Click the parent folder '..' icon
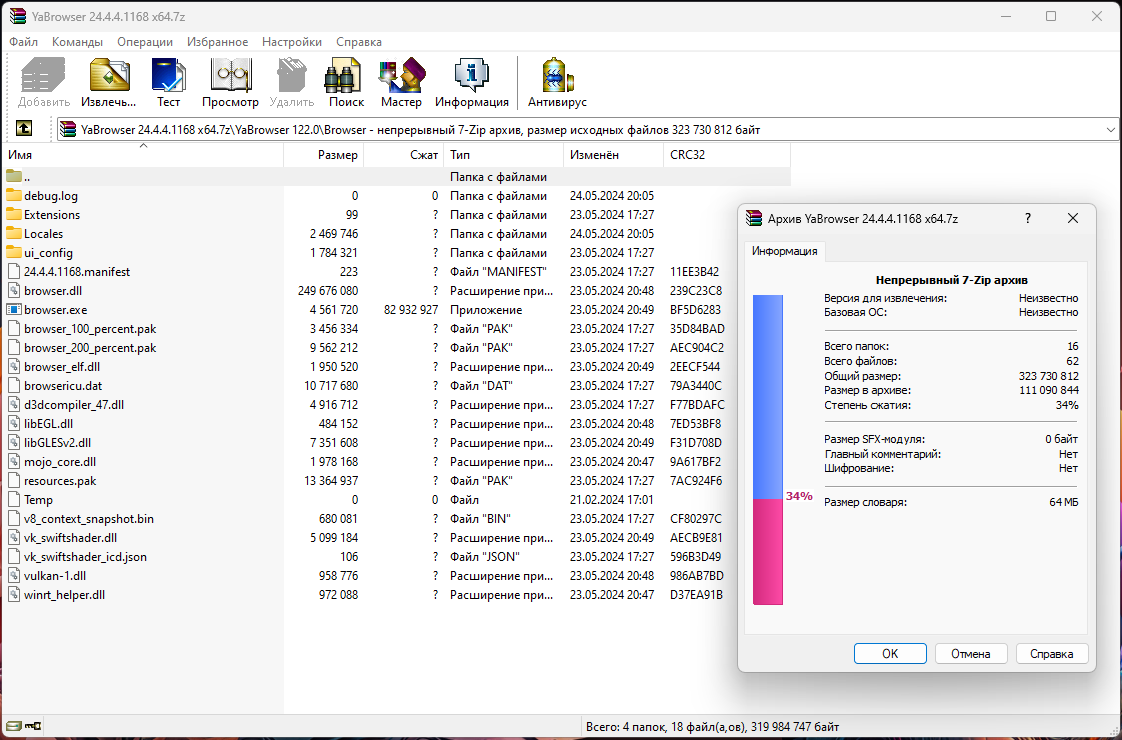The image size is (1122, 740). click(x=14, y=176)
